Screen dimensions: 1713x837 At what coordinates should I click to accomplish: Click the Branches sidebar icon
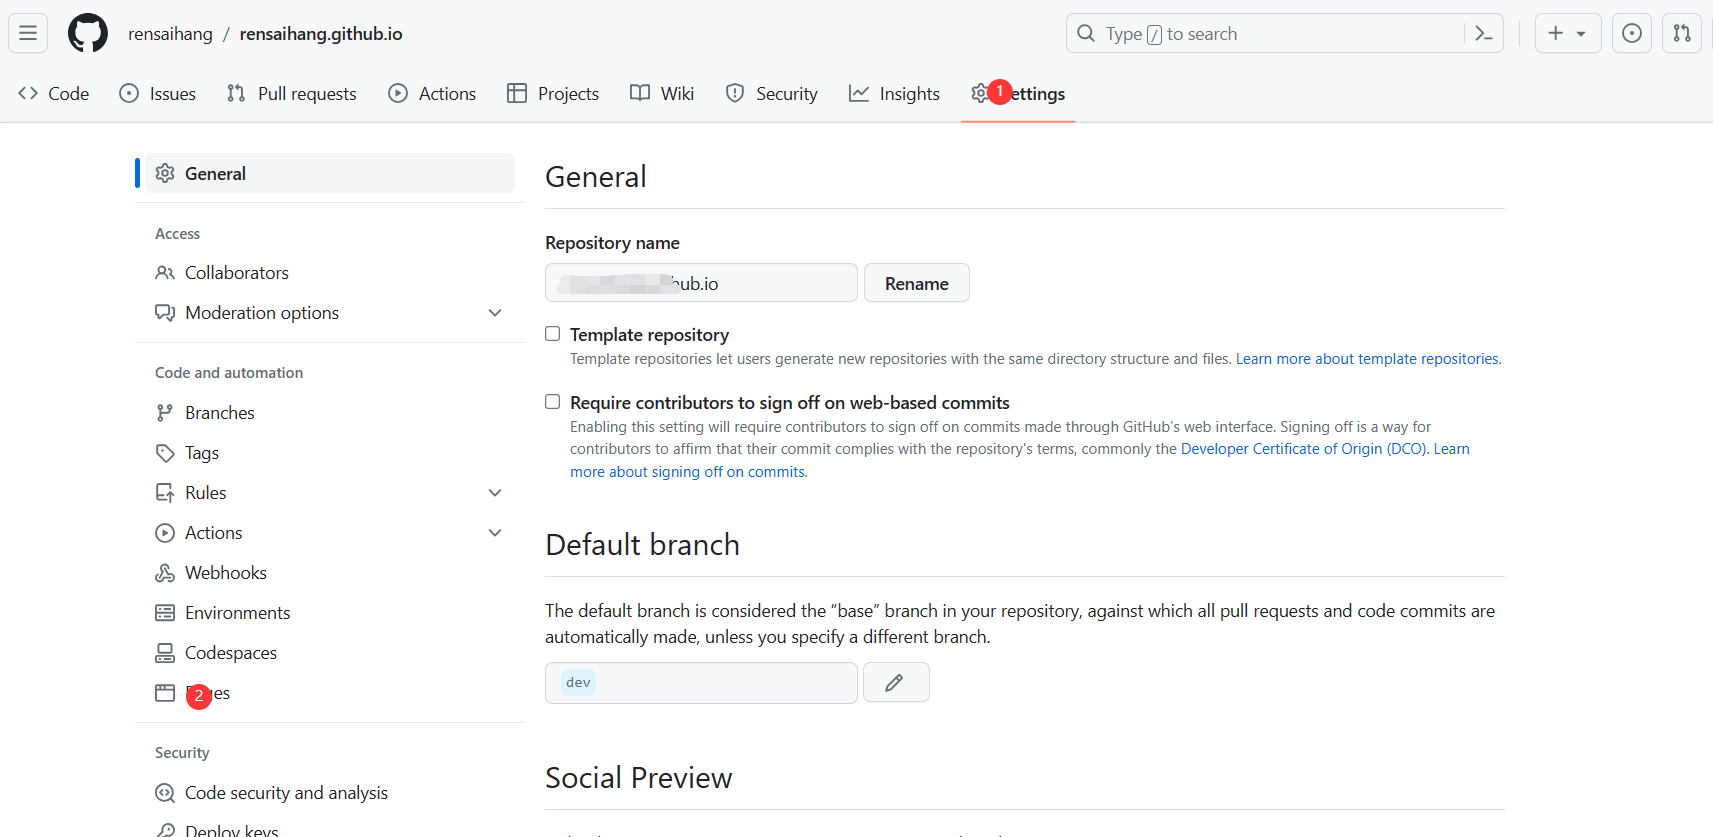pyautogui.click(x=165, y=413)
